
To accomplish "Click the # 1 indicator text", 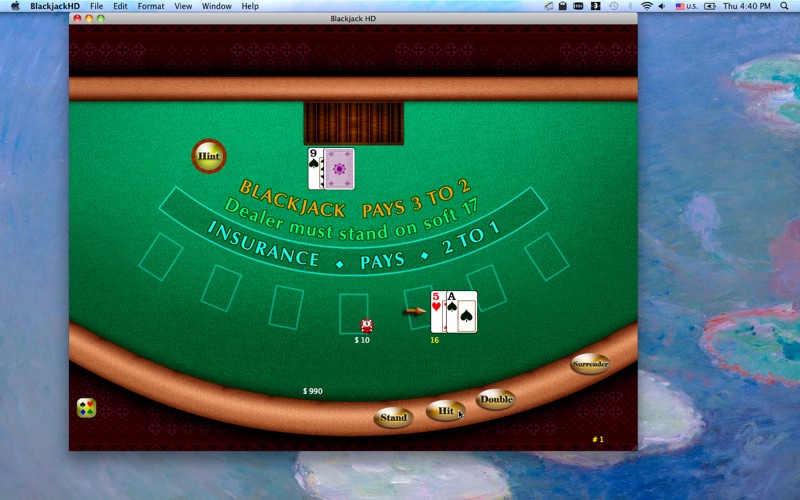I will click(x=598, y=439).
